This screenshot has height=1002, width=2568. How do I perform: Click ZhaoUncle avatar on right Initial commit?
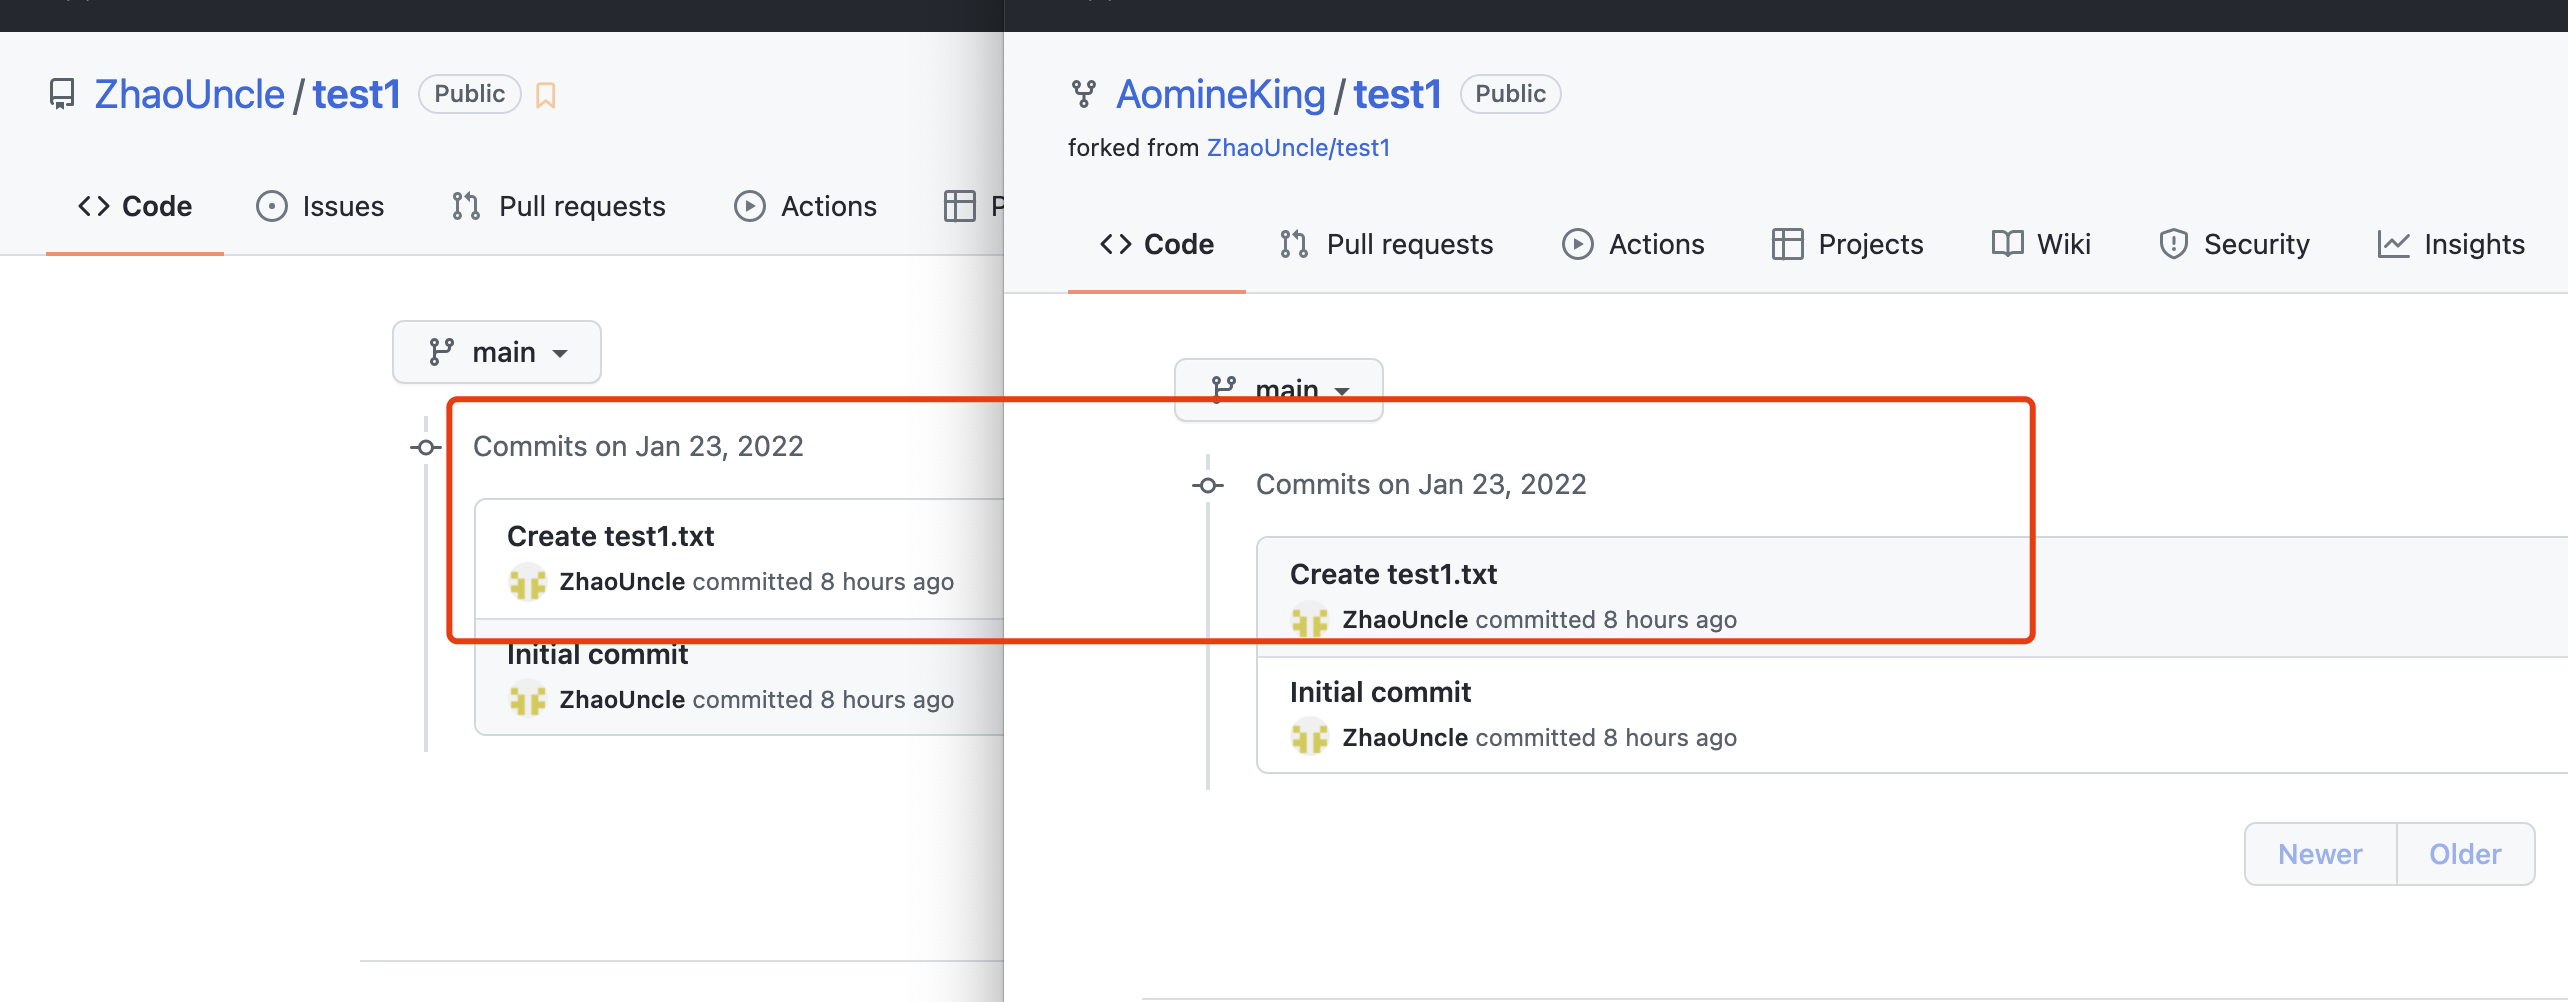point(1310,738)
